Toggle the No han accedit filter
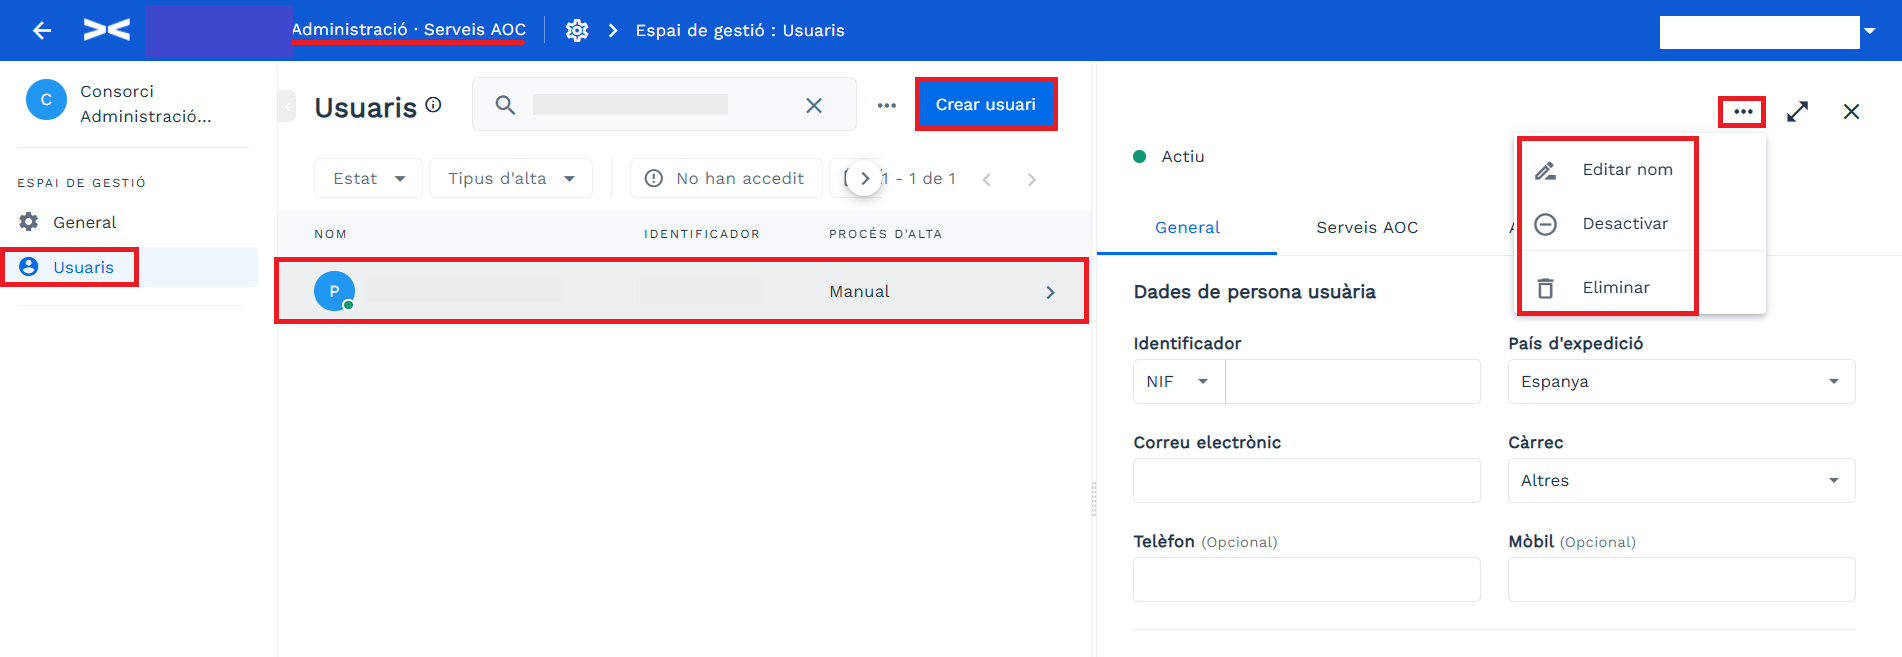 726,178
